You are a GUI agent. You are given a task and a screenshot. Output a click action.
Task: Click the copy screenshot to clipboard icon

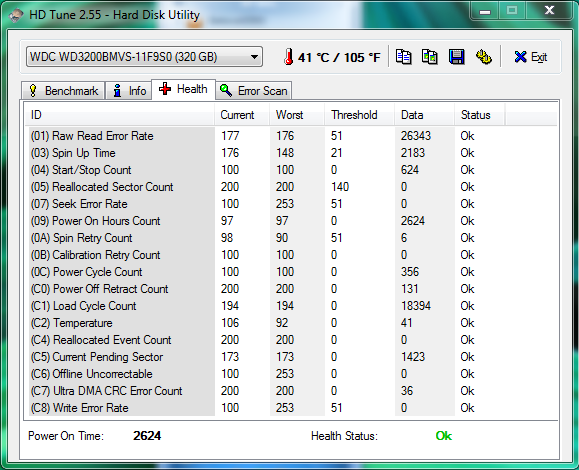(430, 57)
